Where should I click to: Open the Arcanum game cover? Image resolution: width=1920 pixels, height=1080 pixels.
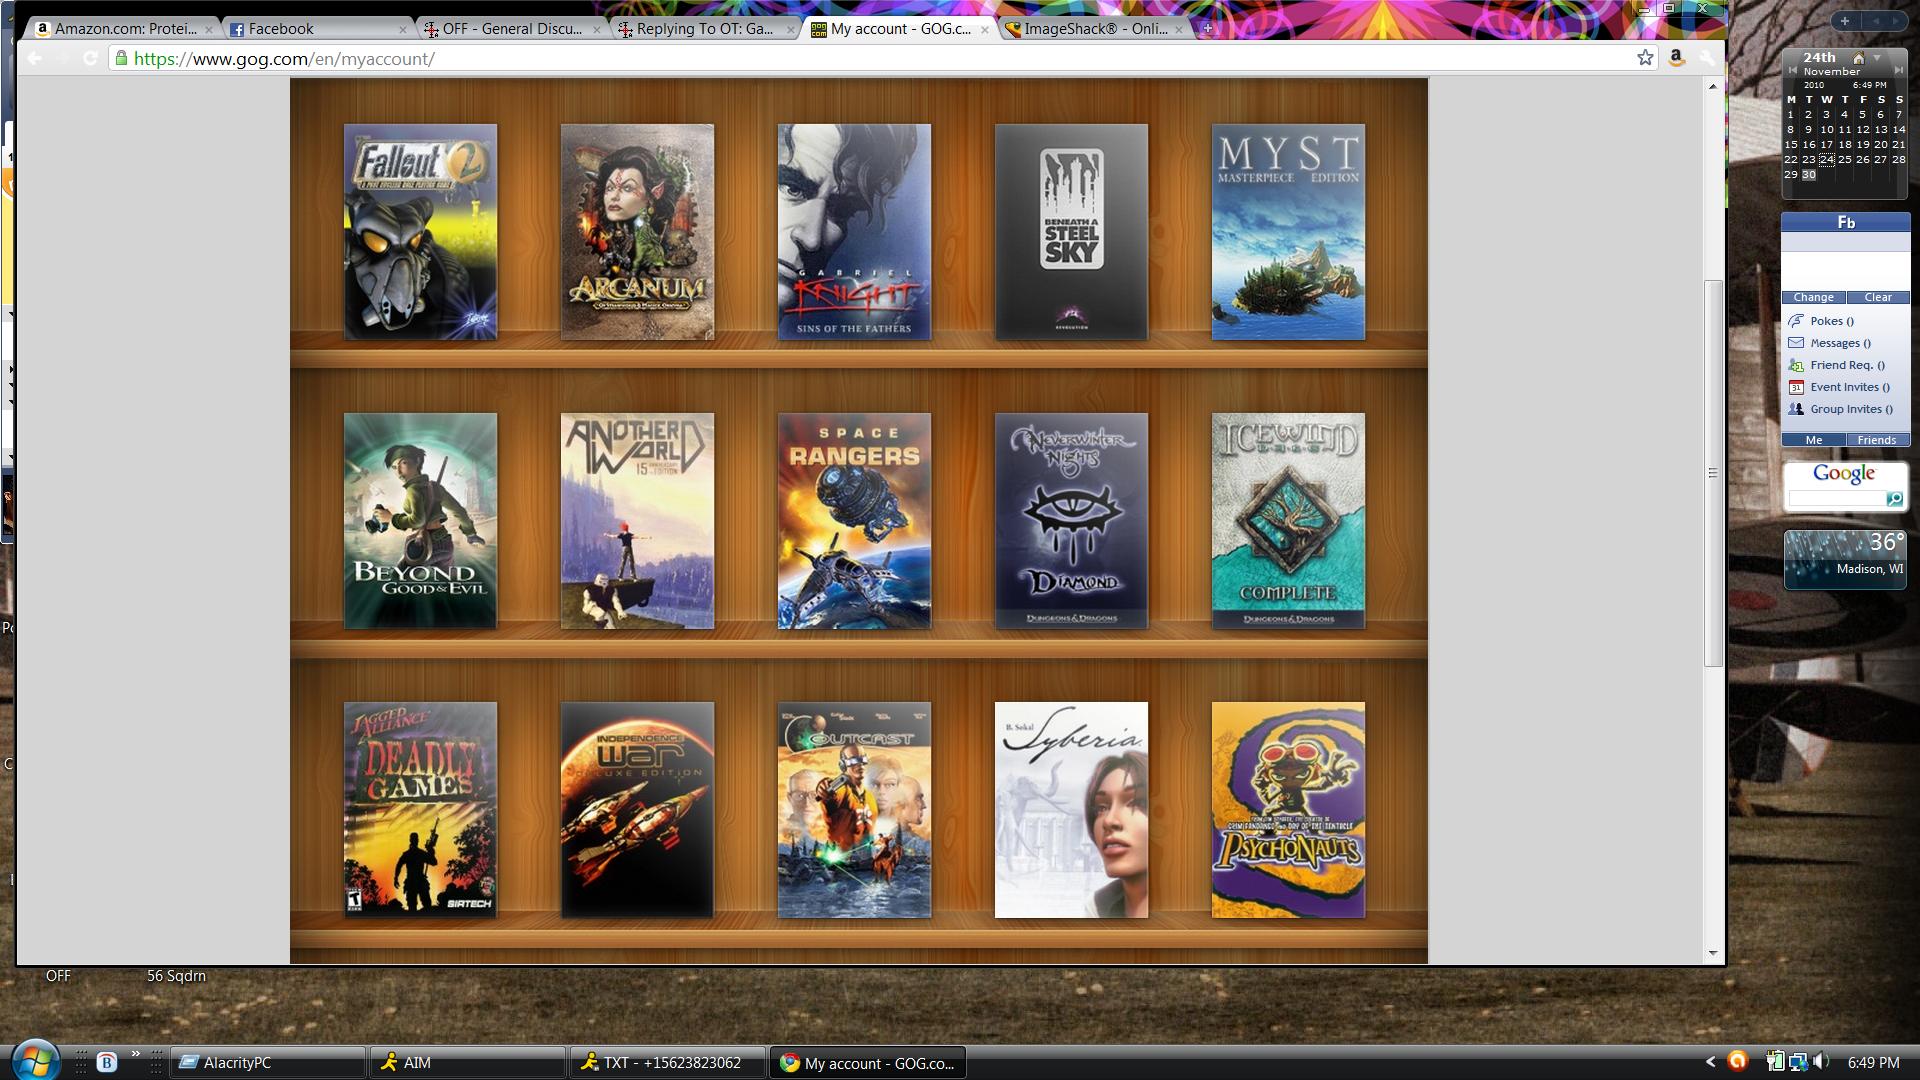(637, 232)
